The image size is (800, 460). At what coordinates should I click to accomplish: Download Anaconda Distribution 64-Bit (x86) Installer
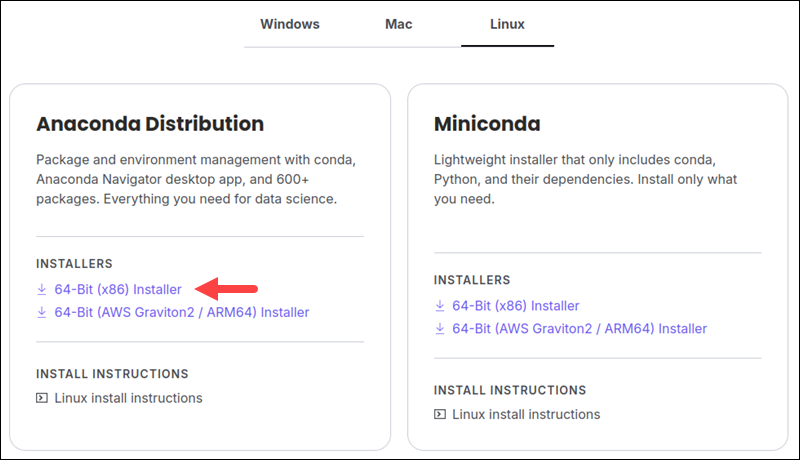pyautogui.click(x=118, y=289)
